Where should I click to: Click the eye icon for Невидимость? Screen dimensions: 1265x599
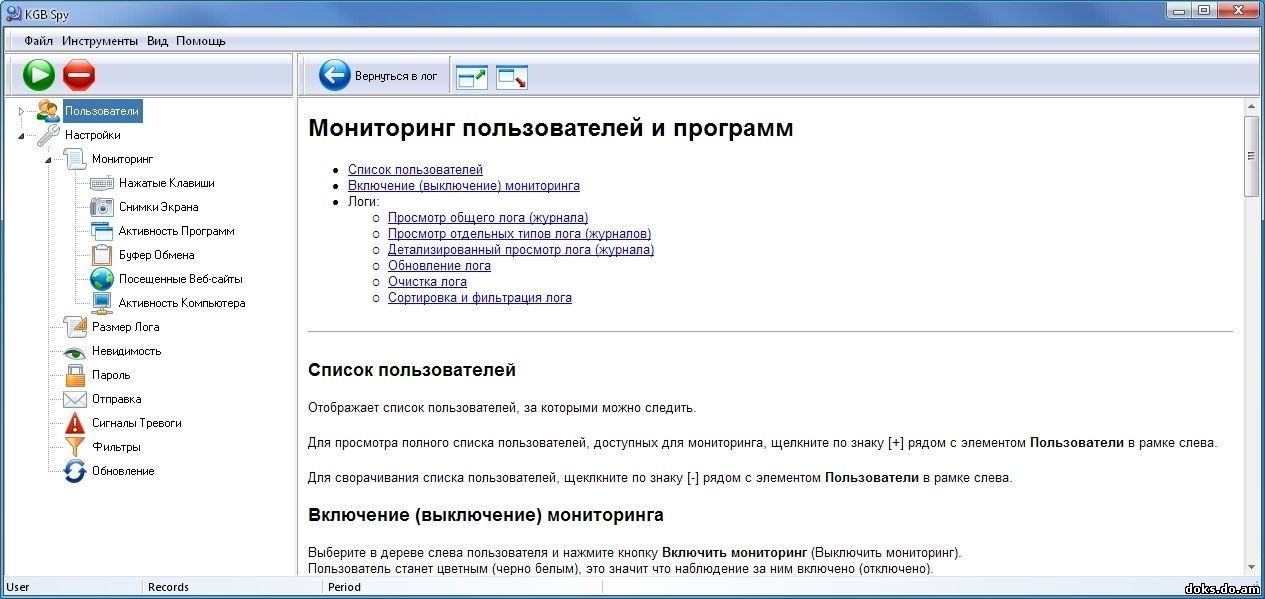[x=75, y=352]
